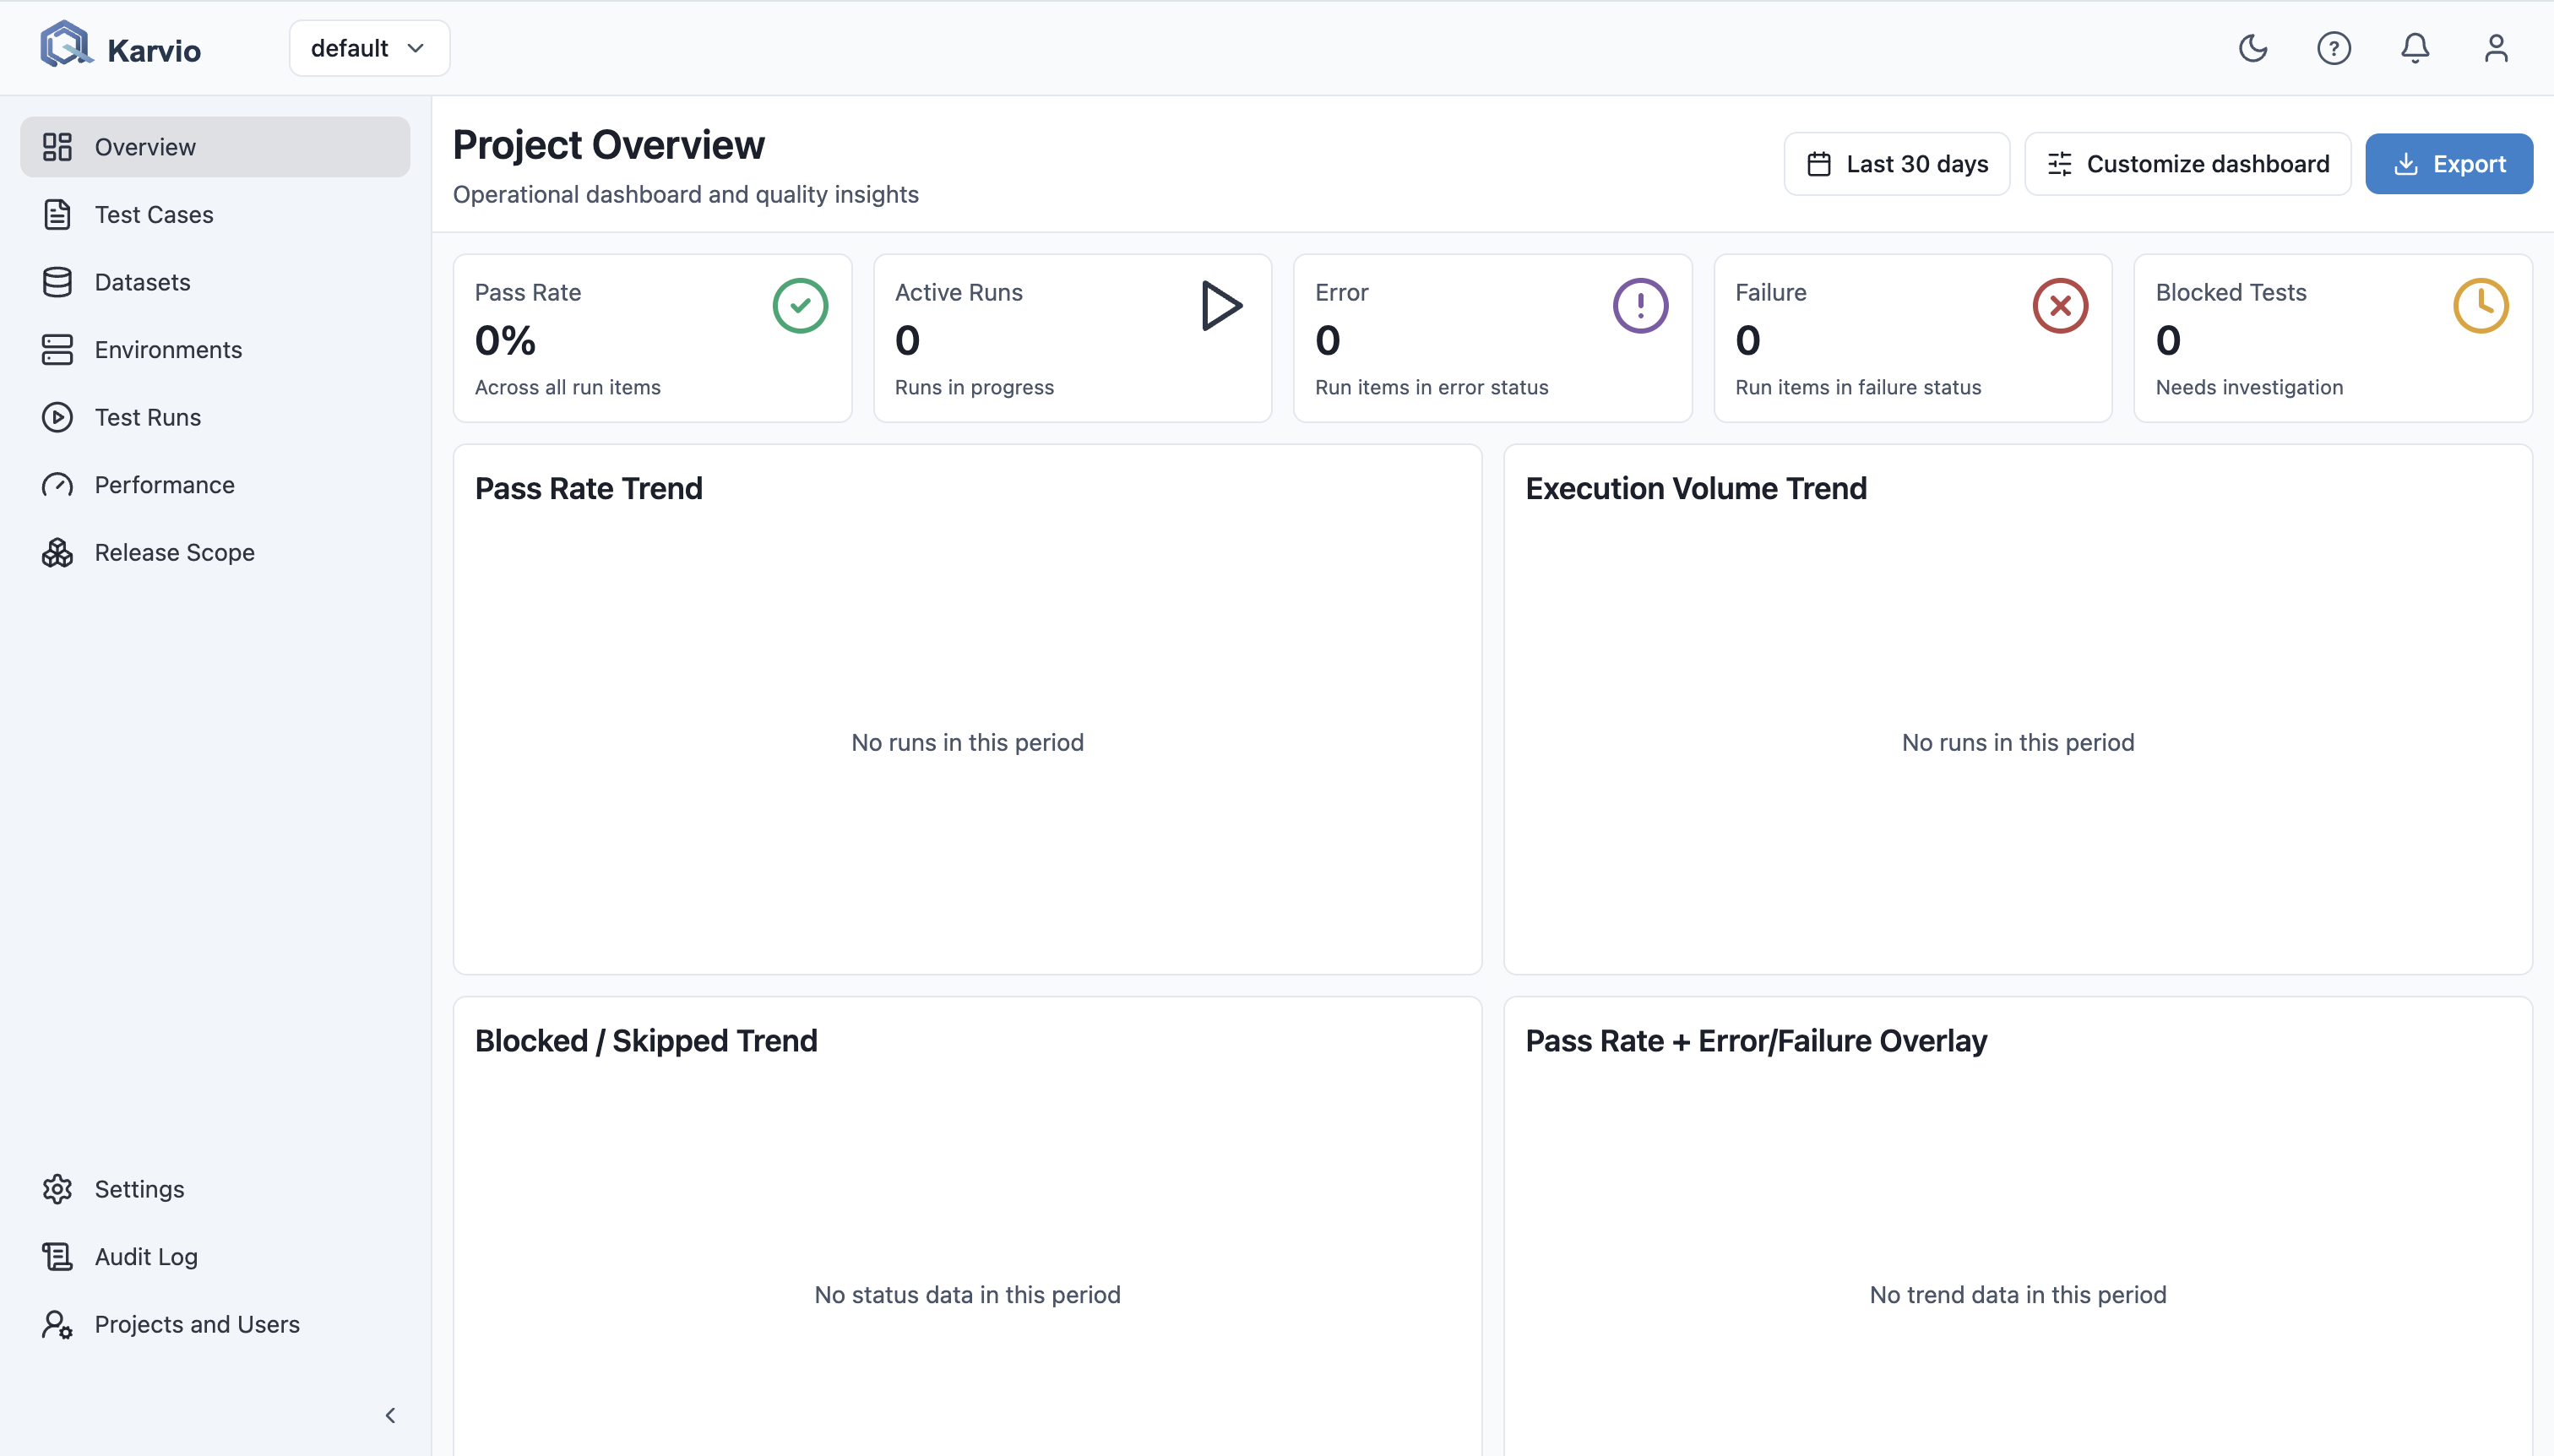Viewport: 2554px width, 1456px height.
Task: Open the Last 30 days date range
Action: pos(1896,164)
